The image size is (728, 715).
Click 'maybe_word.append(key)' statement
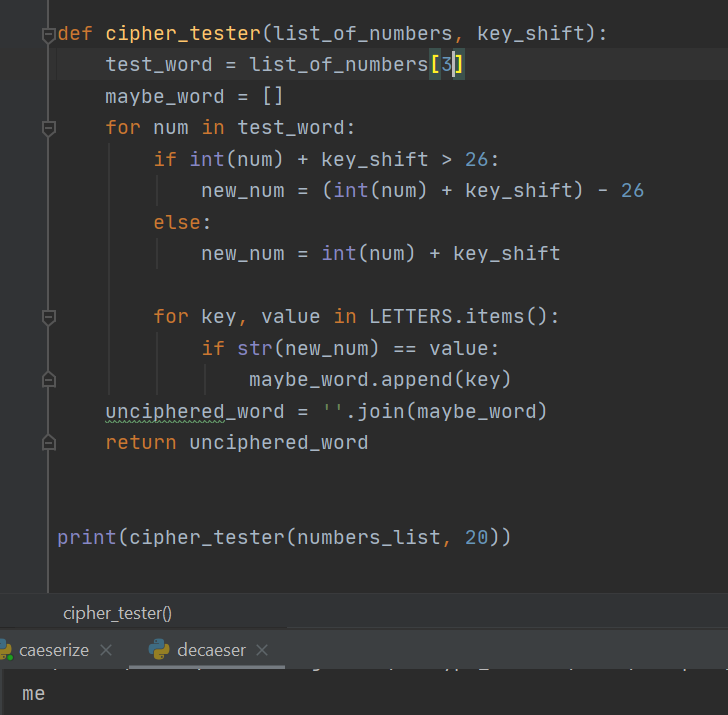coord(380,380)
